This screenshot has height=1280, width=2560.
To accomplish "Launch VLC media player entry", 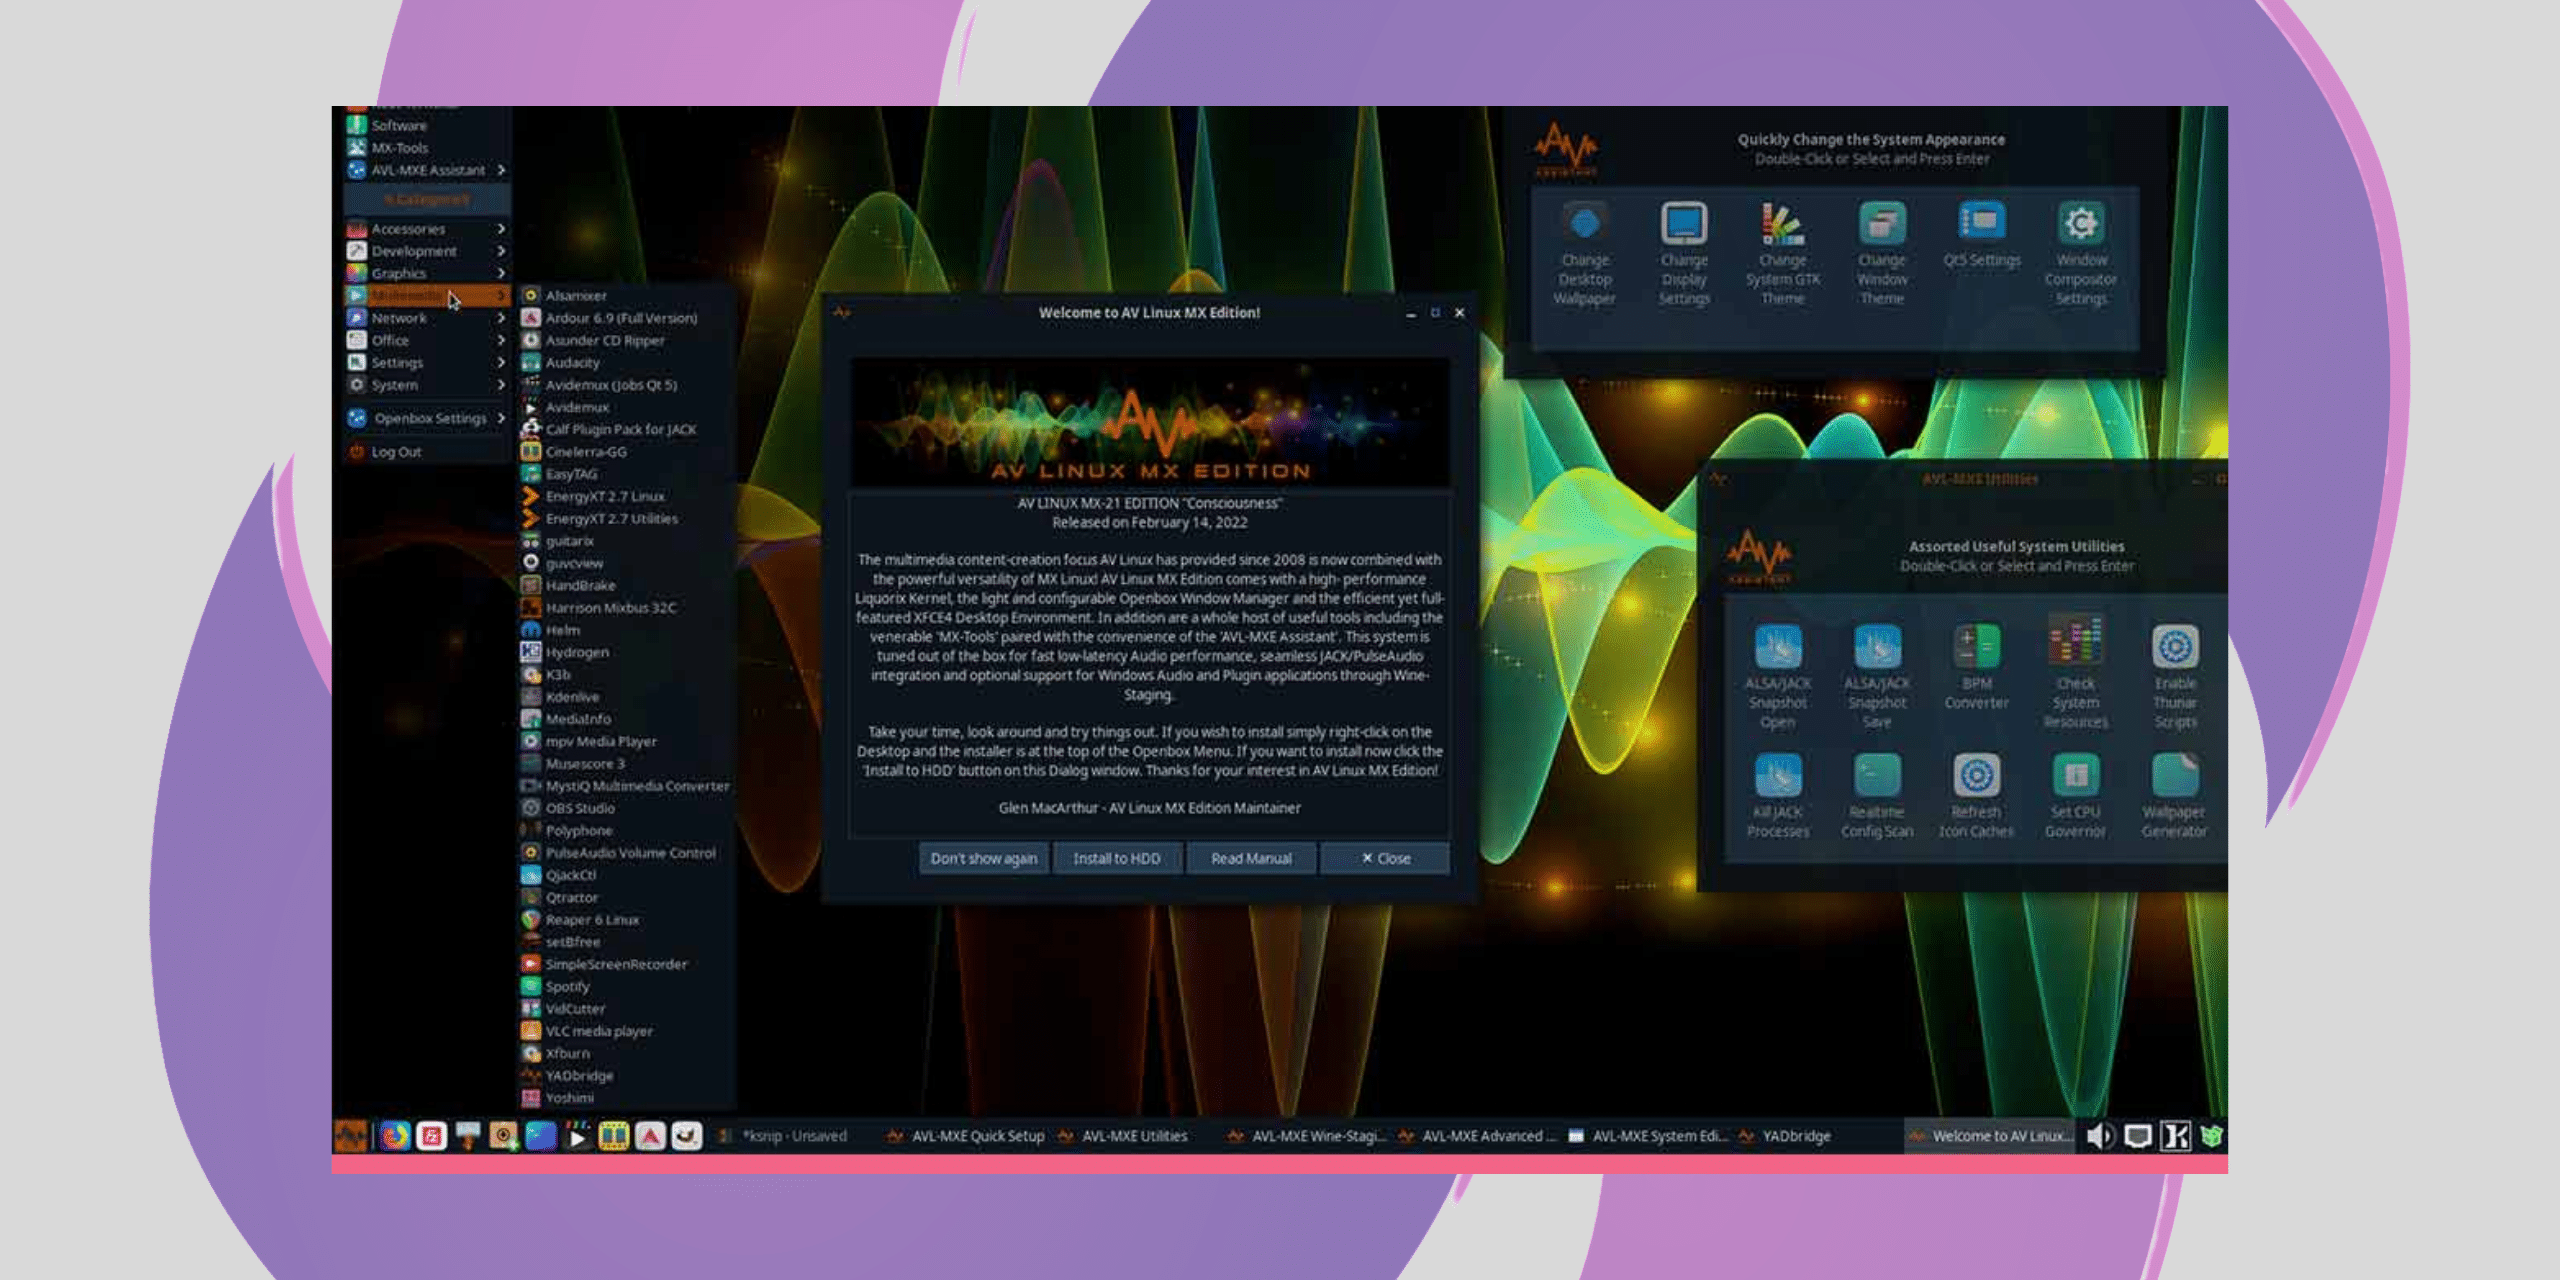I will click(x=627, y=1031).
